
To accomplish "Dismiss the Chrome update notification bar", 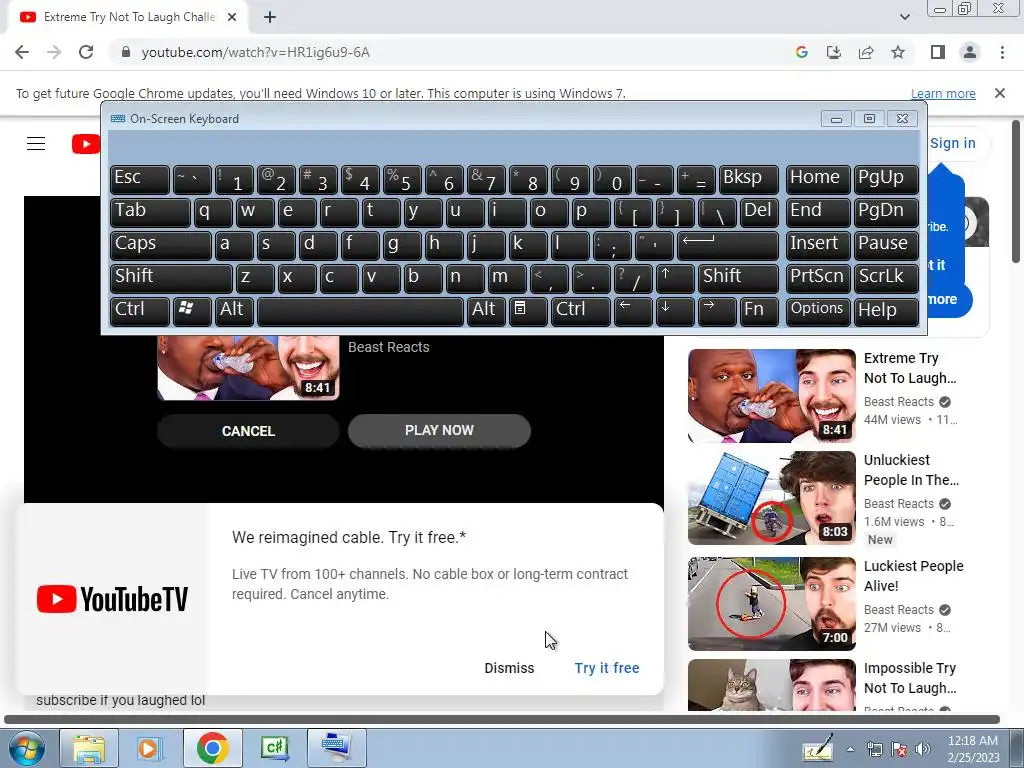I will pyautogui.click(x=1000, y=93).
